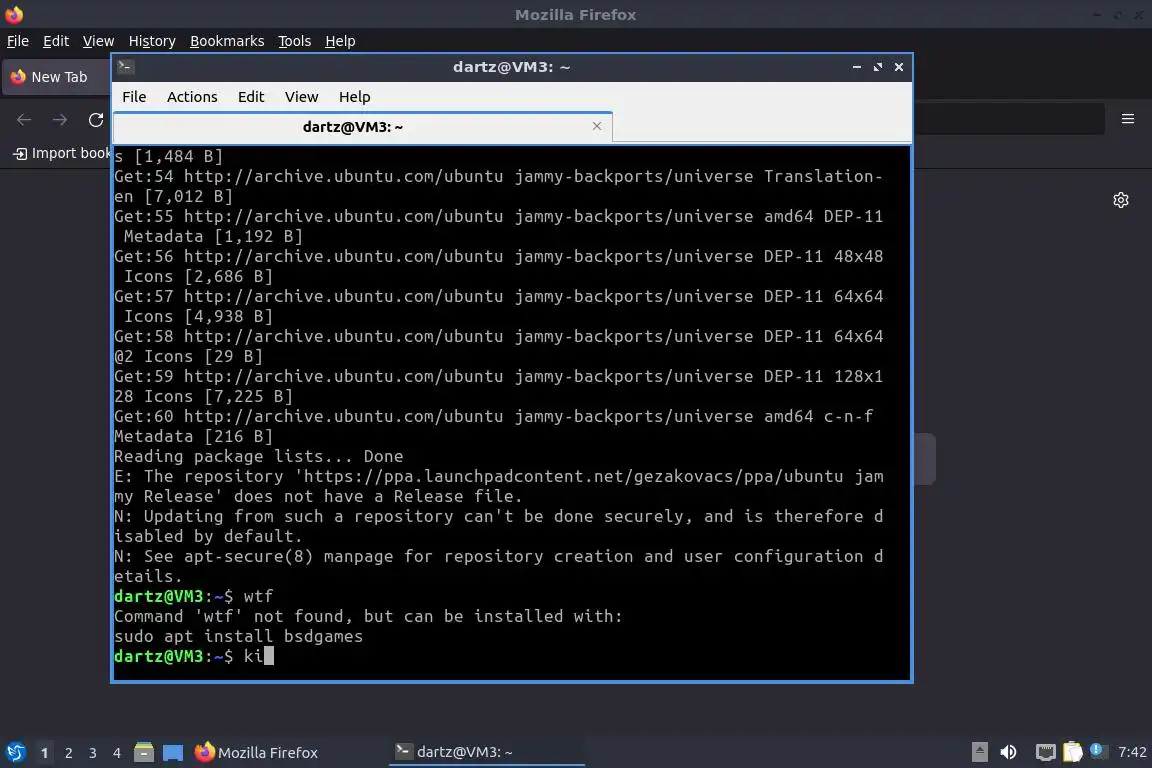Open the terminal Edit menu
Screen dimensions: 1152x768
tap(251, 97)
